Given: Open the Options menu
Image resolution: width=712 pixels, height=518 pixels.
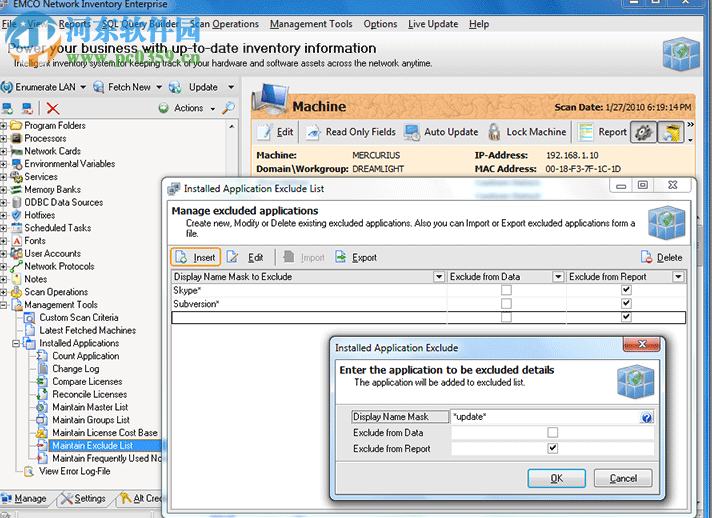Looking at the screenshot, I should pyautogui.click(x=380, y=24).
